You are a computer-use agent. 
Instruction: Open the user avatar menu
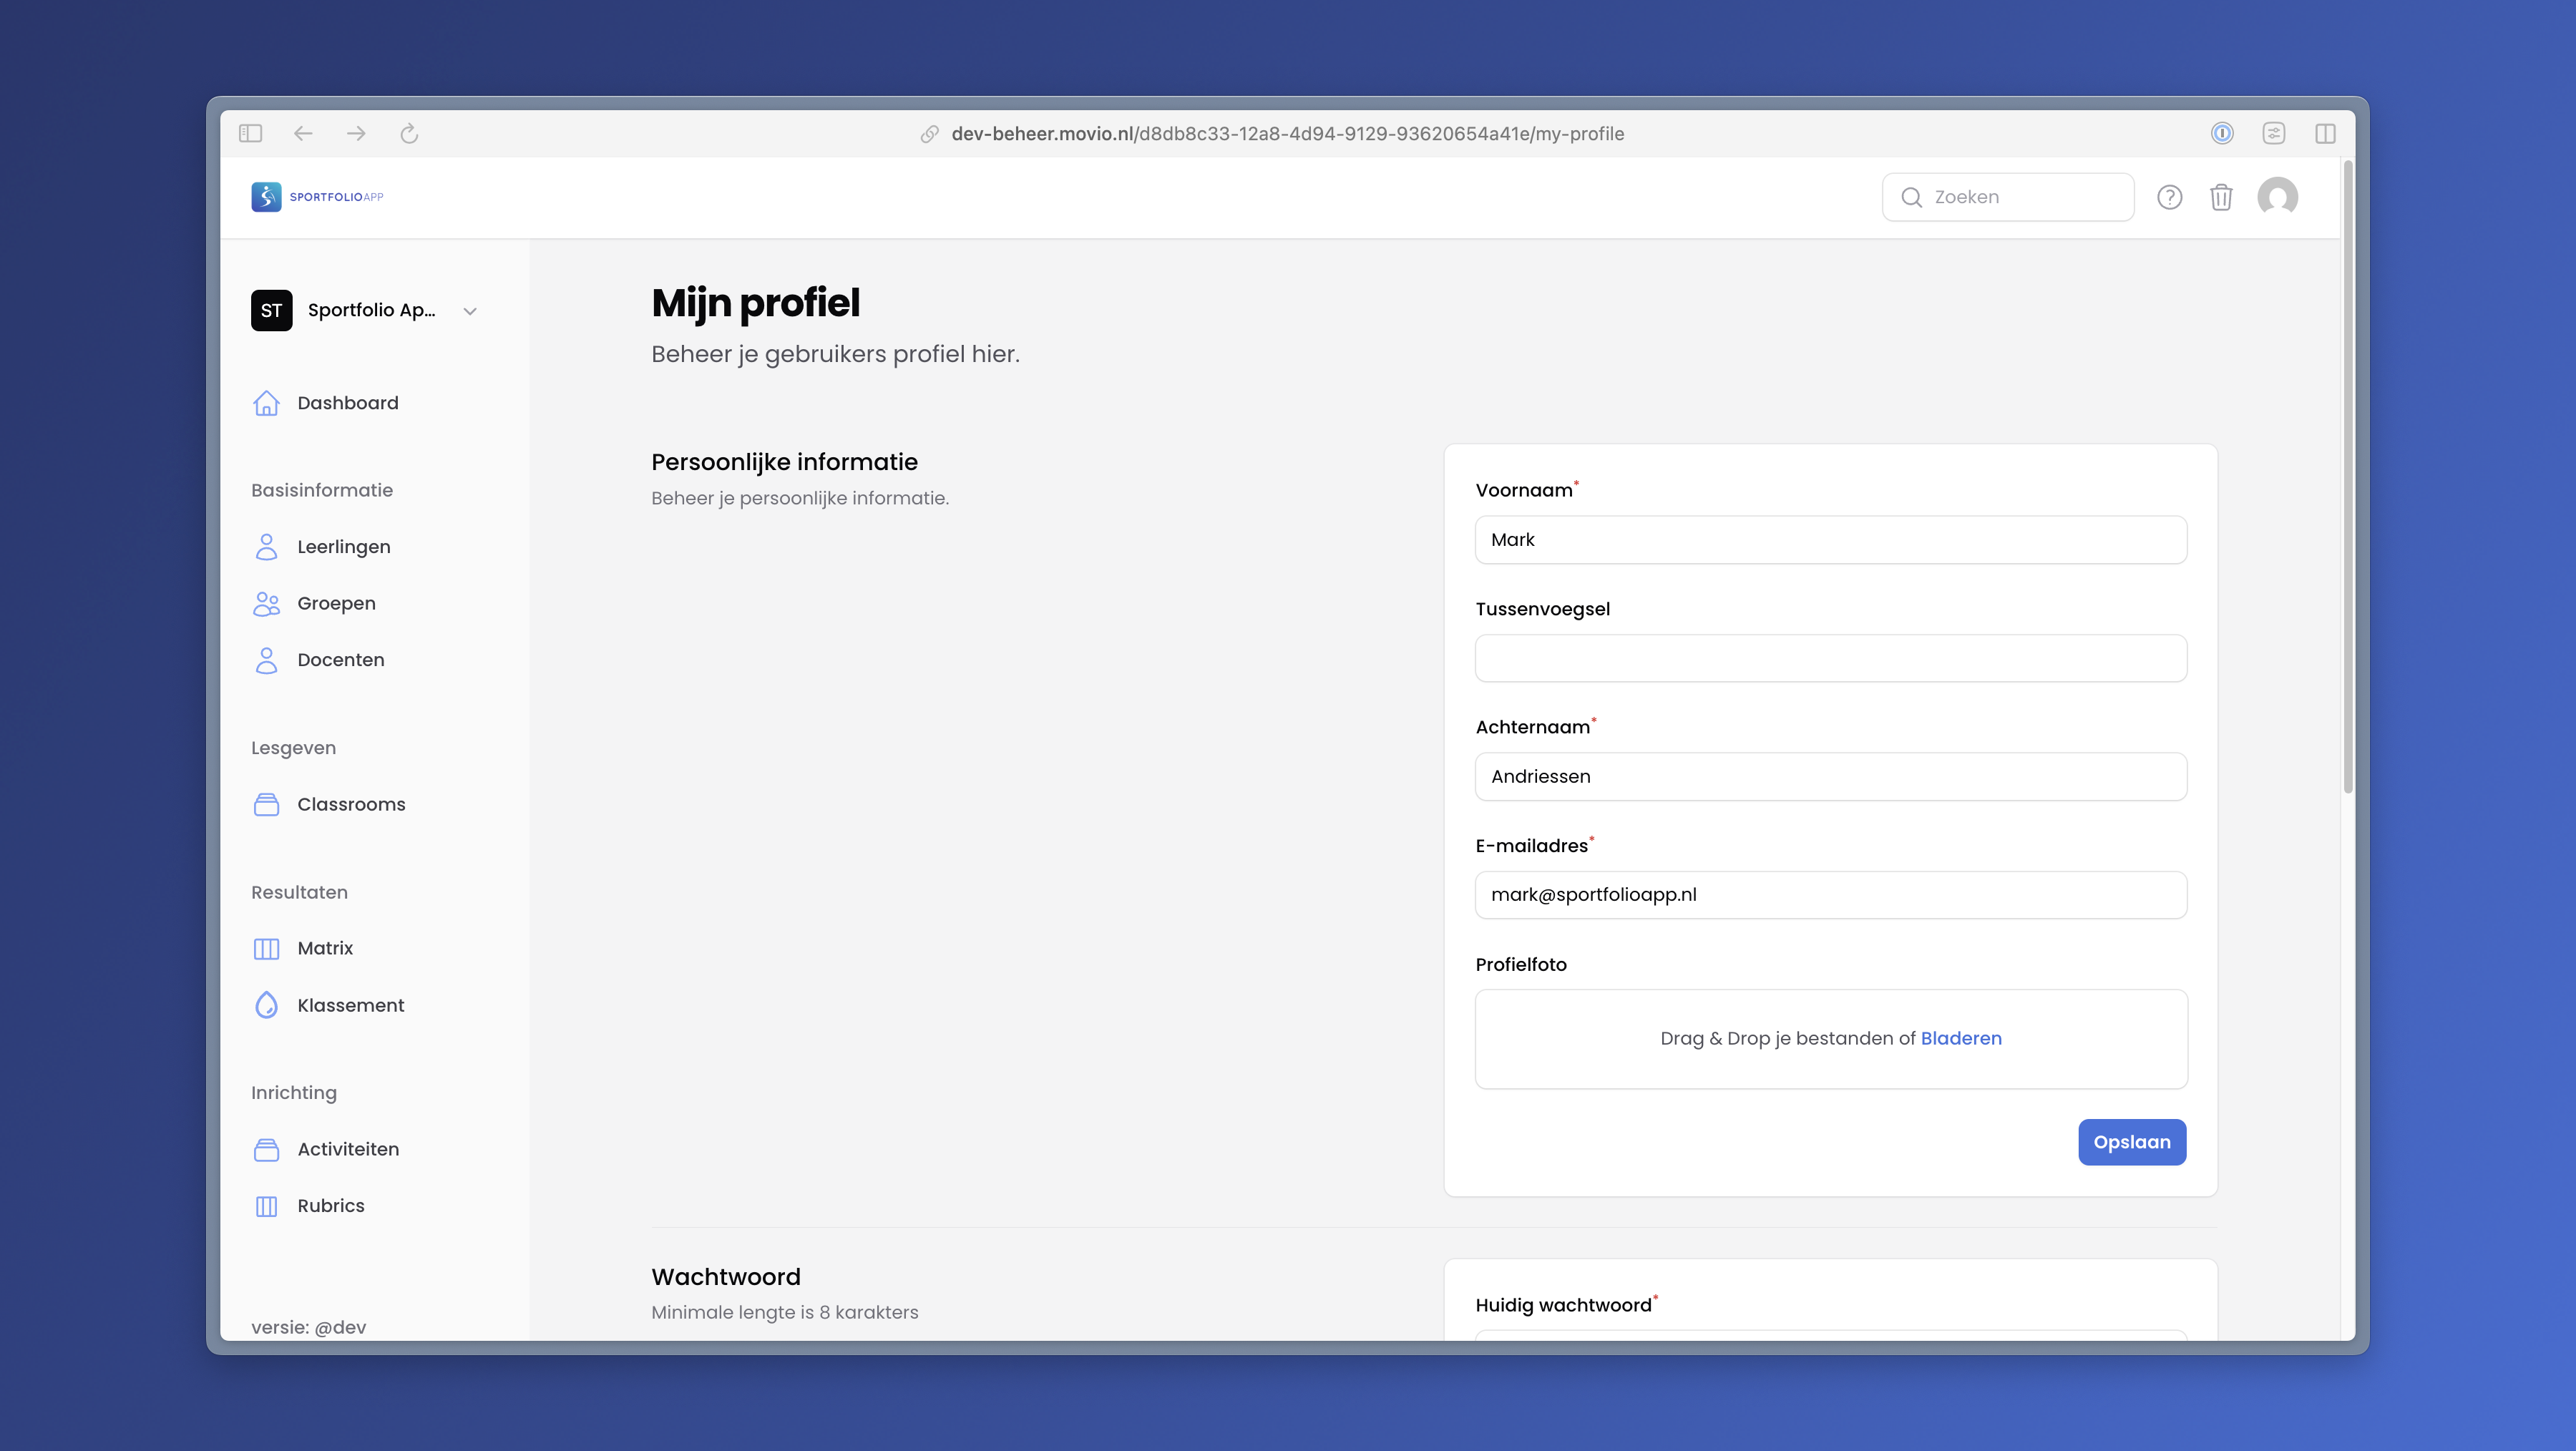click(x=2277, y=197)
